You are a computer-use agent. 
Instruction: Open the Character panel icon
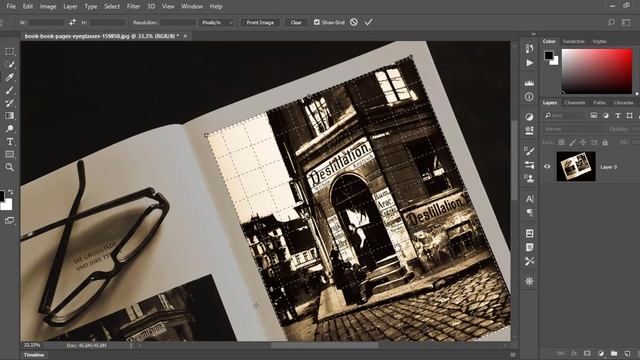click(x=529, y=199)
